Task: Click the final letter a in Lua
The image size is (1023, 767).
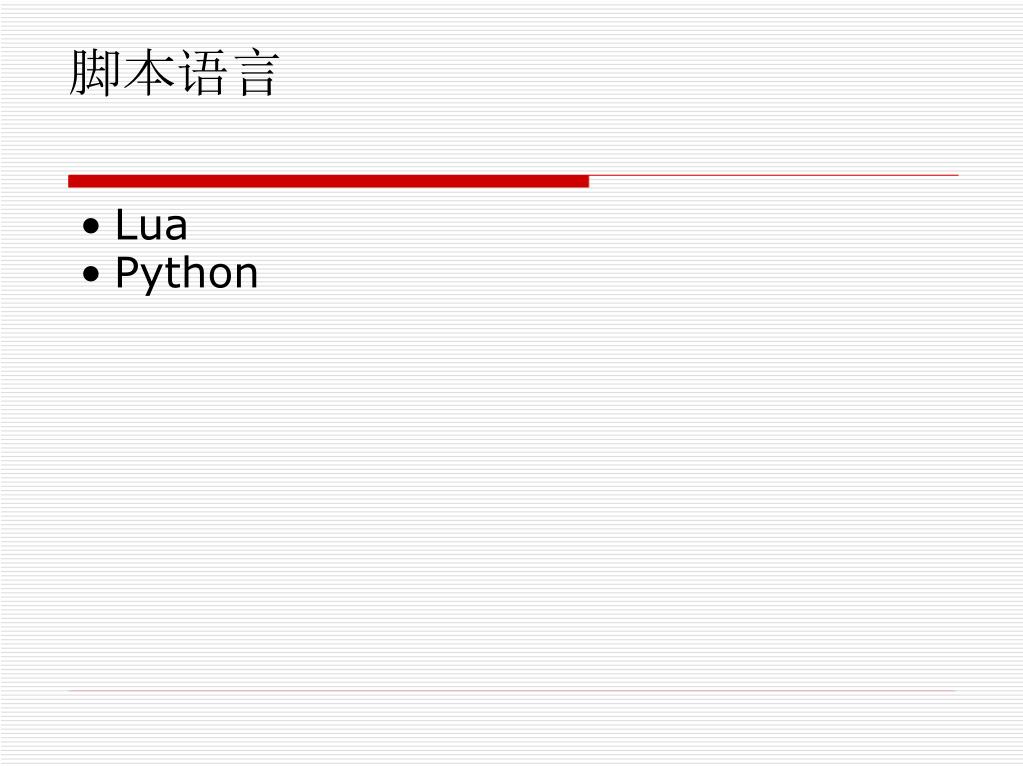Action: coord(176,229)
